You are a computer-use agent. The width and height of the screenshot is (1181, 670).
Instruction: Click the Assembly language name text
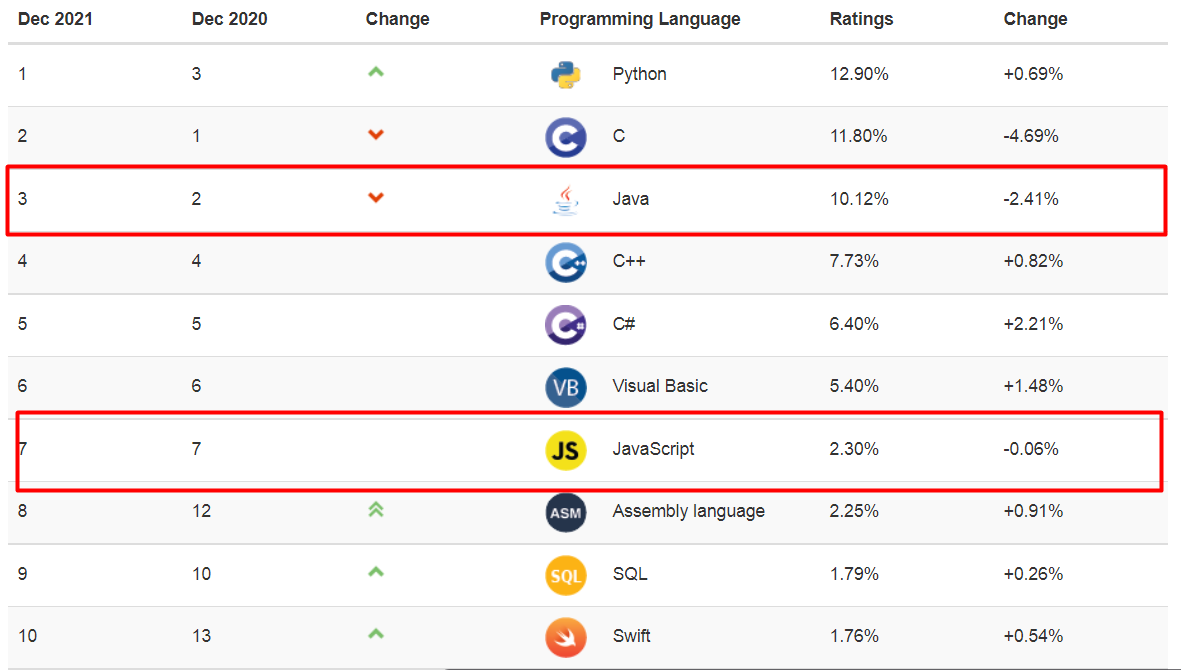pos(688,511)
